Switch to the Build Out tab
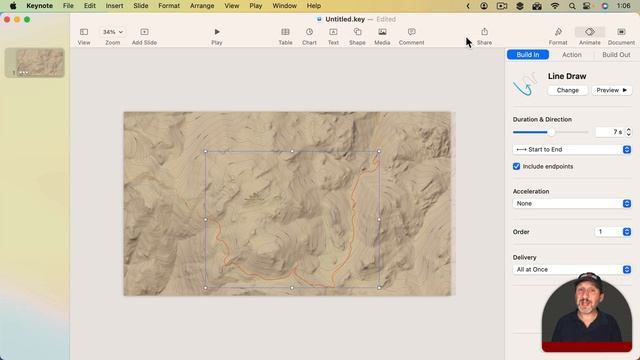The height and width of the screenshot is (360, 640). (616, 55)
